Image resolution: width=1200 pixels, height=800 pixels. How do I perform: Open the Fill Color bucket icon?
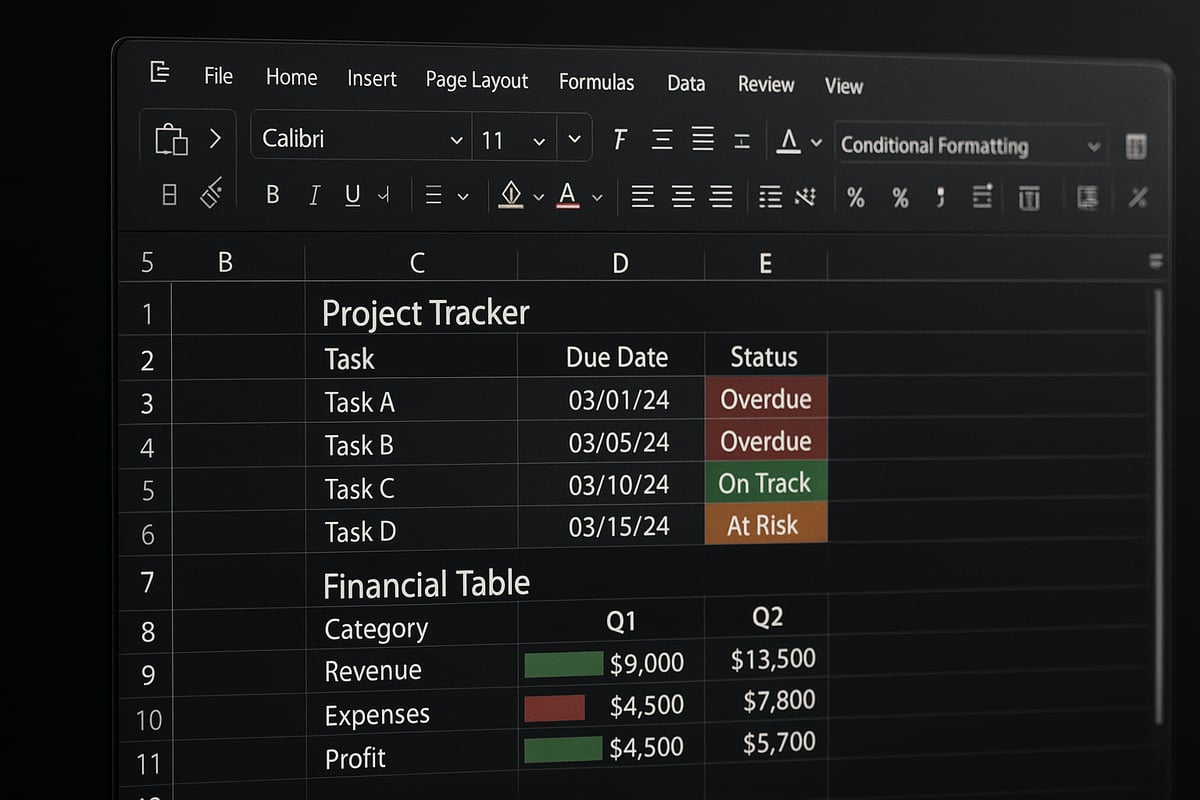point(512,195)
